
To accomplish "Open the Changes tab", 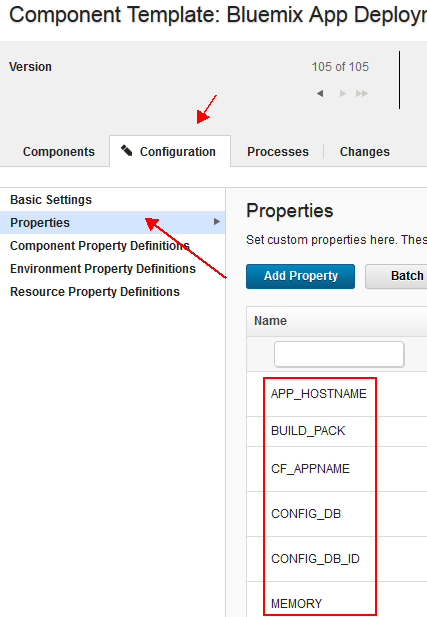I will 364,152.
